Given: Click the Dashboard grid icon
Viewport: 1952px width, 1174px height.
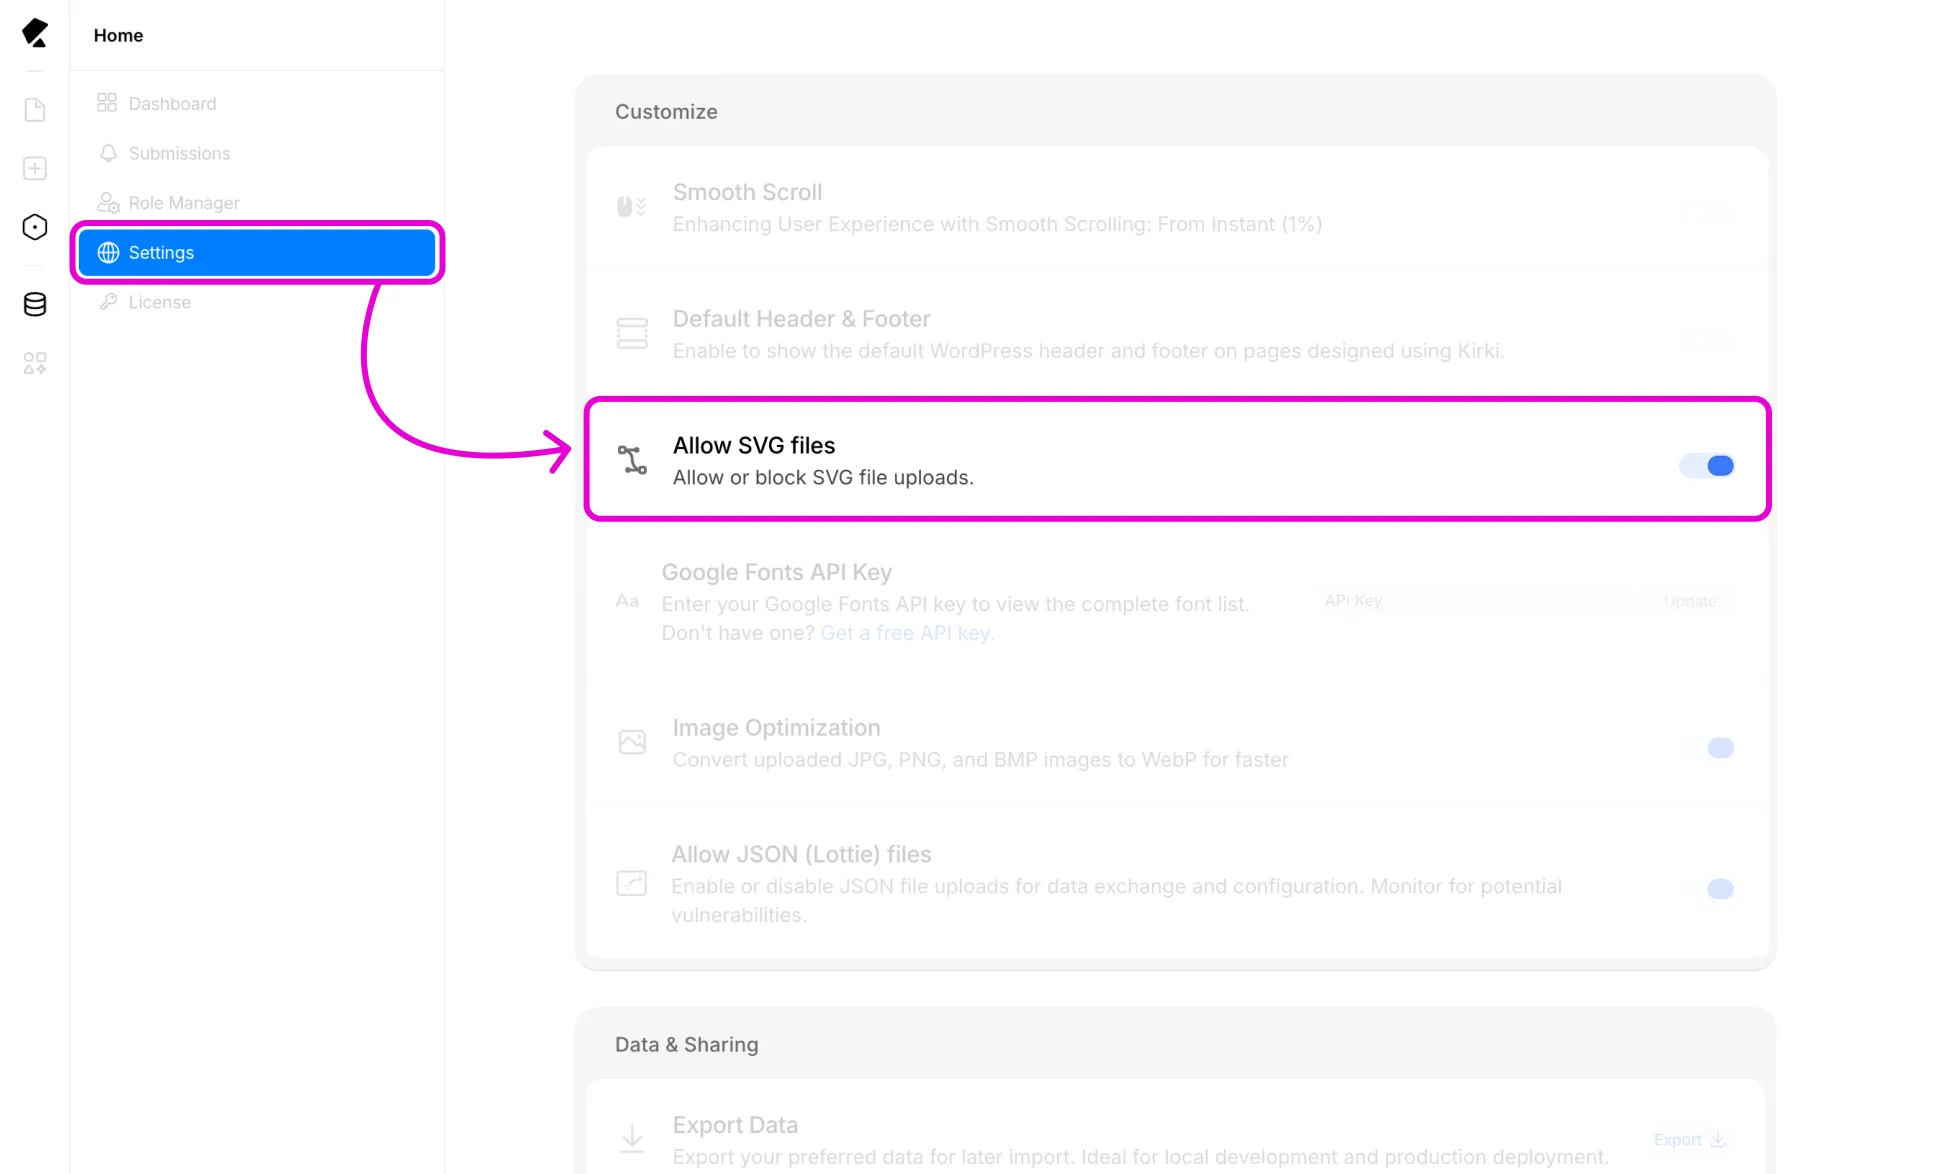Looking at the screenshot, I should pyautogui.click(x=107, y=103).
